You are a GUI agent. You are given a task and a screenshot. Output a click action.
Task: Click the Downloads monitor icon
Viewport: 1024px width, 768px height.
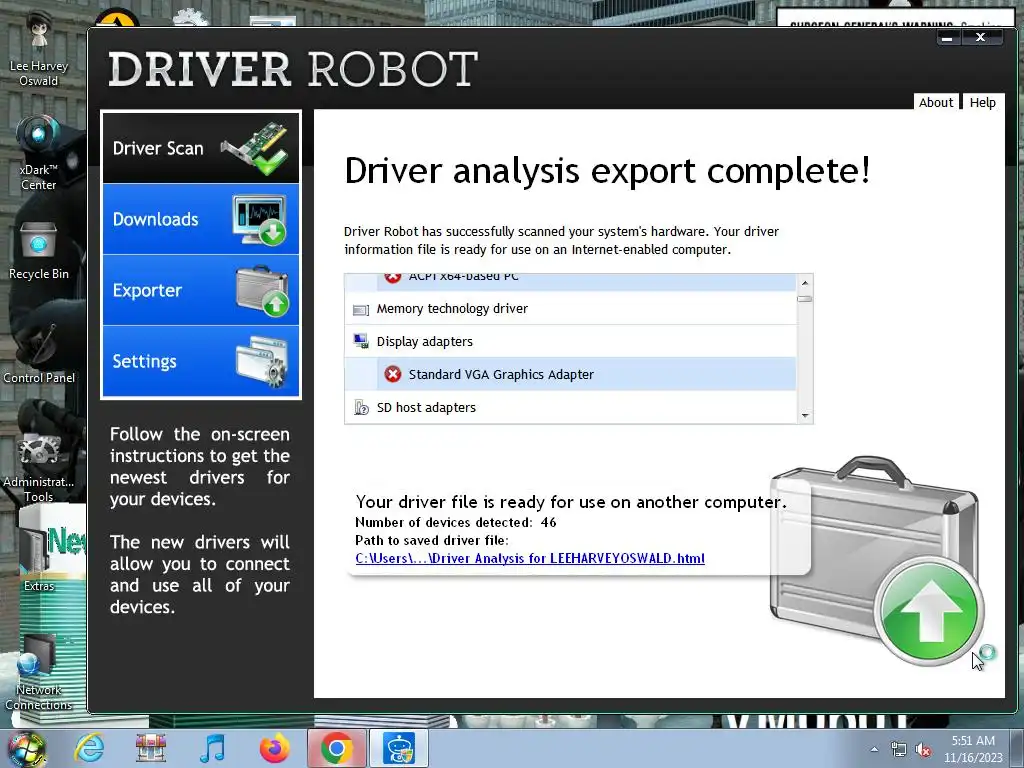click(x=259, y=220)
